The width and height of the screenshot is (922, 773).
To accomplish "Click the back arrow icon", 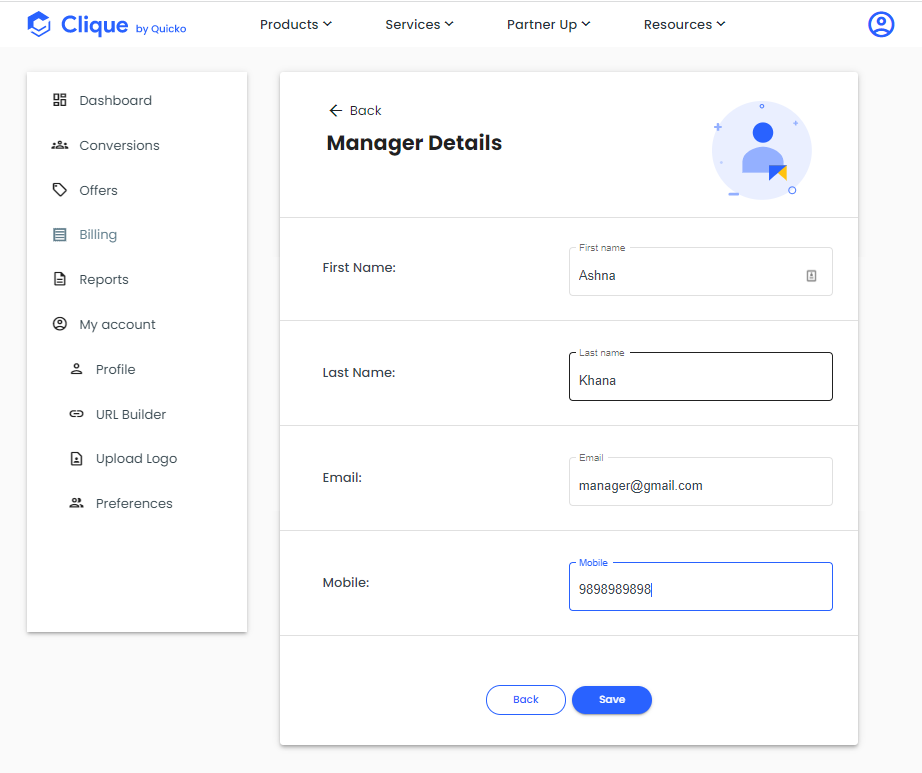I will (x=335, y=111).
